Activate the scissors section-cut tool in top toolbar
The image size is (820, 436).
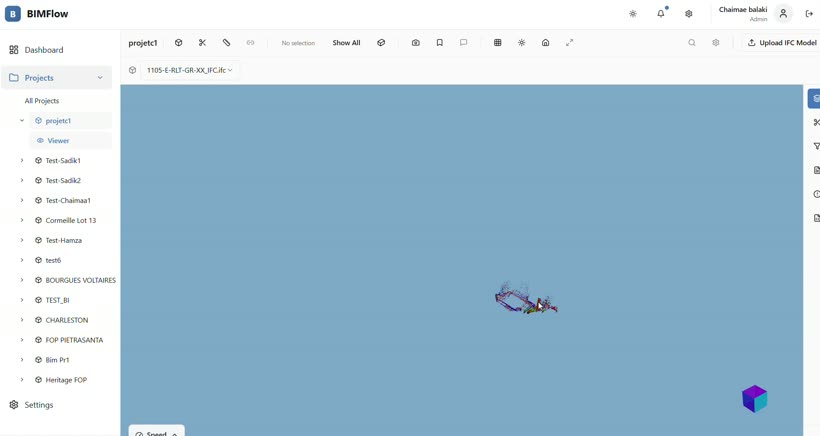click(x=202, y=43)
